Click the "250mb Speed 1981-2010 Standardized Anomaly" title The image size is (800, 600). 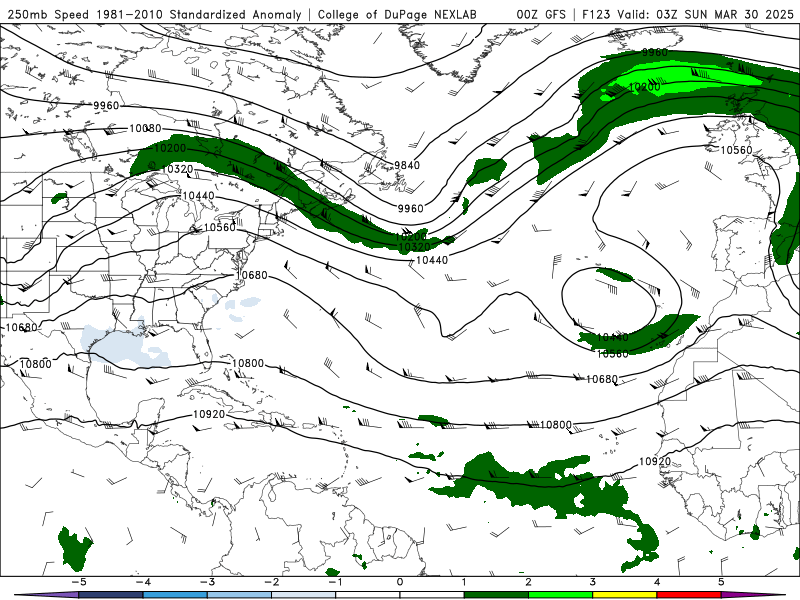(x=154, y=14)
